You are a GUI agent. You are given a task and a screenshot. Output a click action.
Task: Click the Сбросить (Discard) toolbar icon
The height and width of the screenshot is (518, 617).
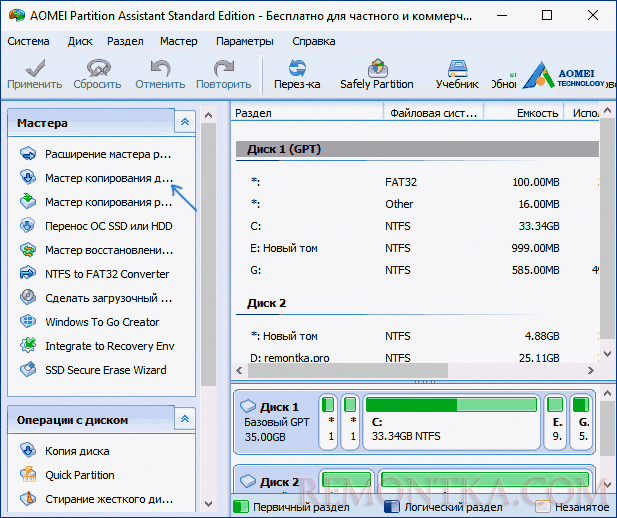pos(98,68)
